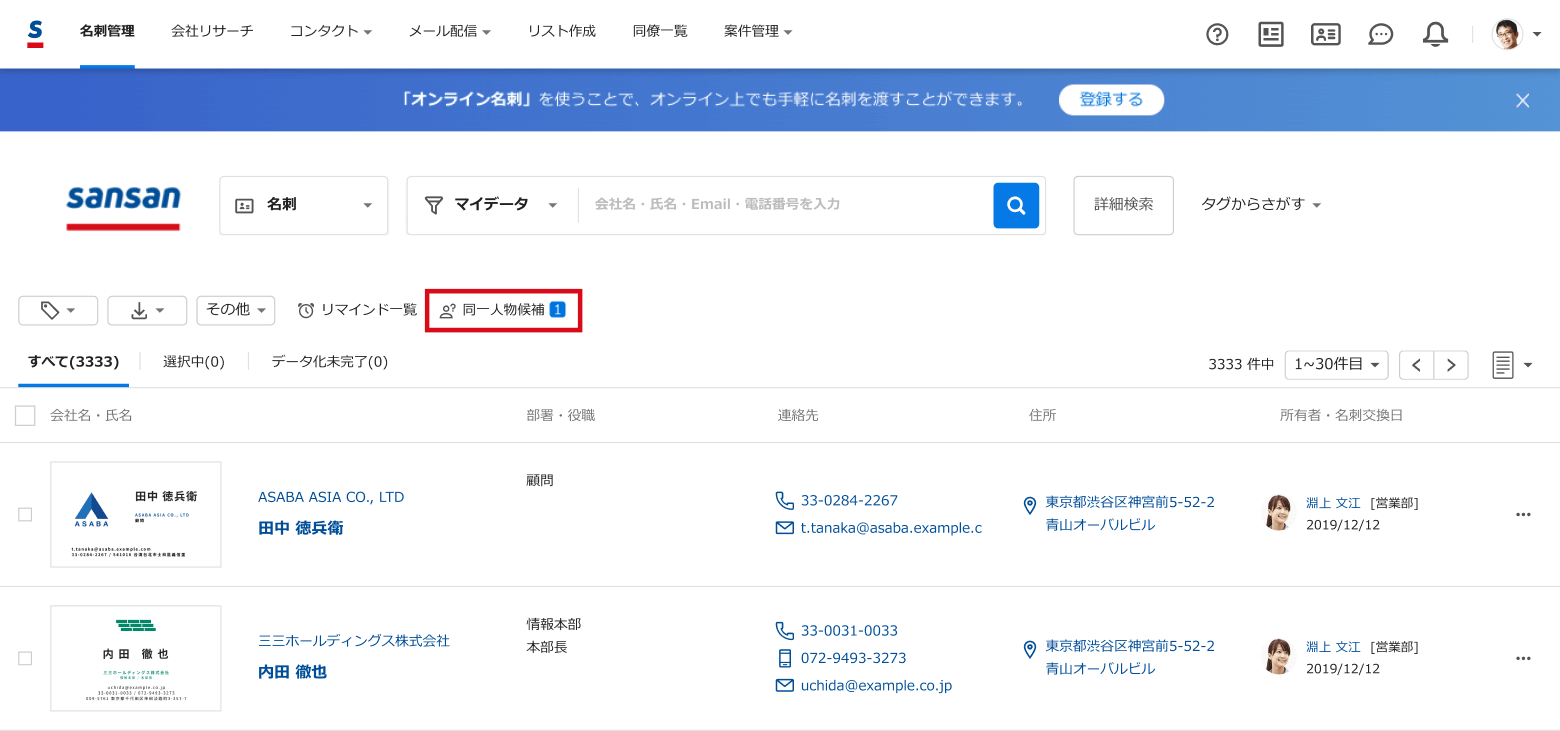Click owner name 淵上 文江 in 田中 徳兵衛 row
This screenshot has height=731, width=1560.
pyautogui.click(x=1333, y=503)
